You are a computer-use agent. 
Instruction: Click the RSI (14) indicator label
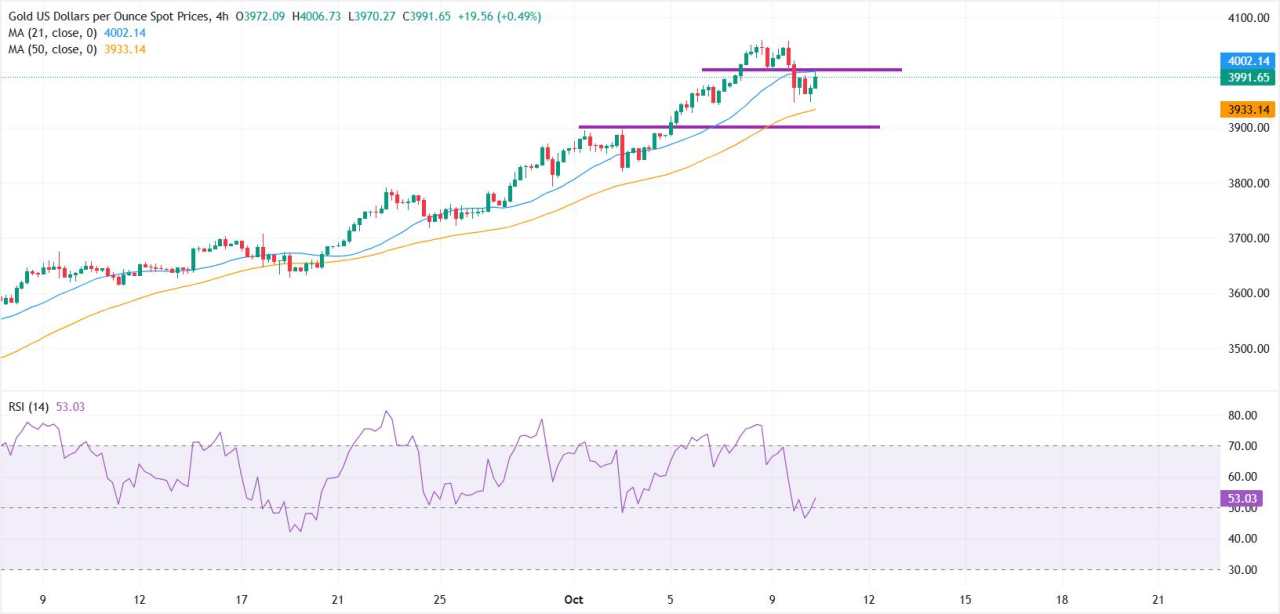coord(28,406)
